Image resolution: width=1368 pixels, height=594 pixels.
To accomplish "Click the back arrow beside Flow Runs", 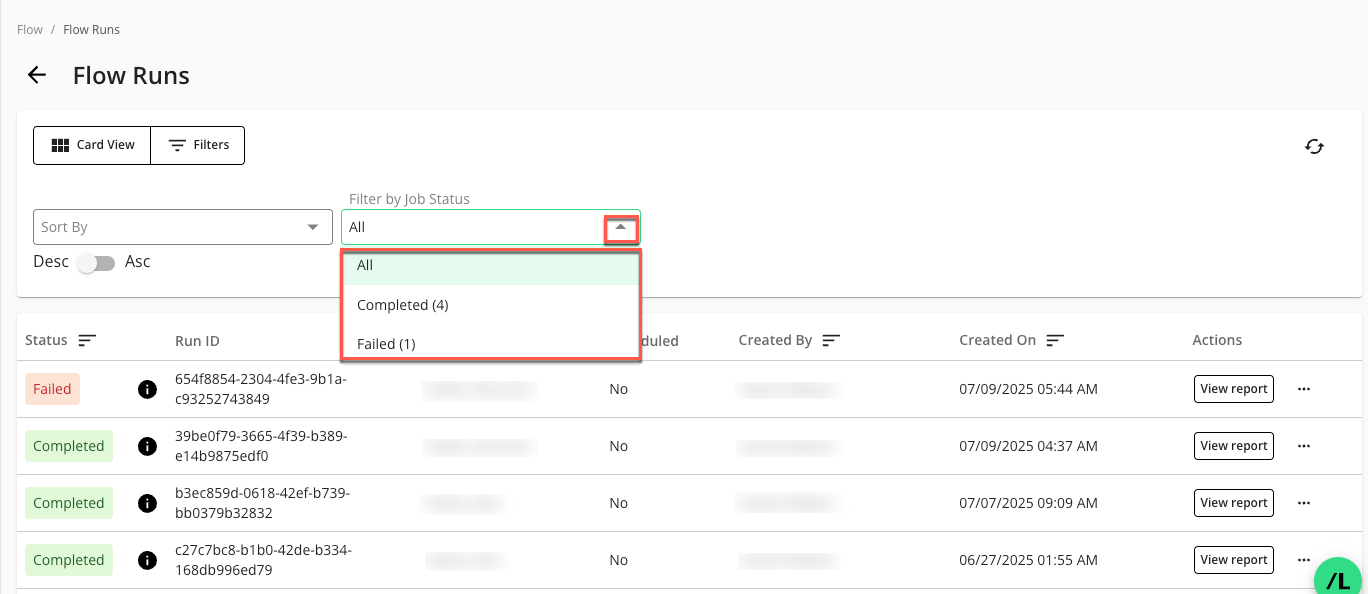I will click(x=37, y=75).
